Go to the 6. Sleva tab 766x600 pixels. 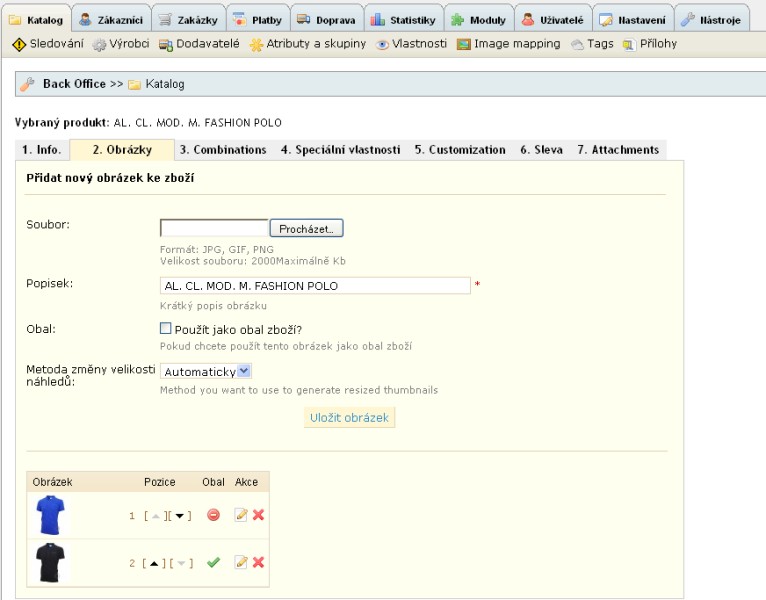click(540, 150)
